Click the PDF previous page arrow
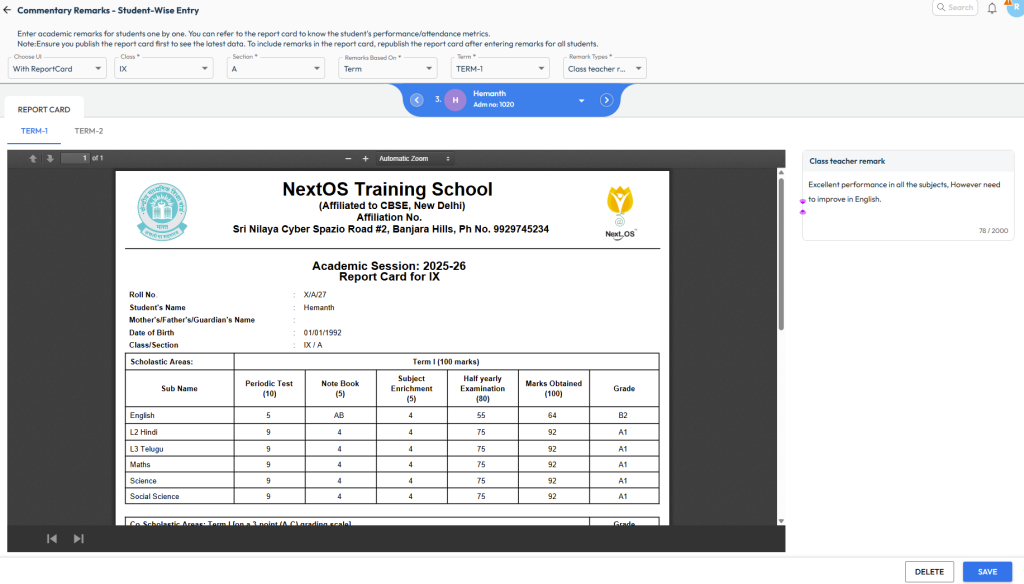1024x584 pixels. [33, 158]
